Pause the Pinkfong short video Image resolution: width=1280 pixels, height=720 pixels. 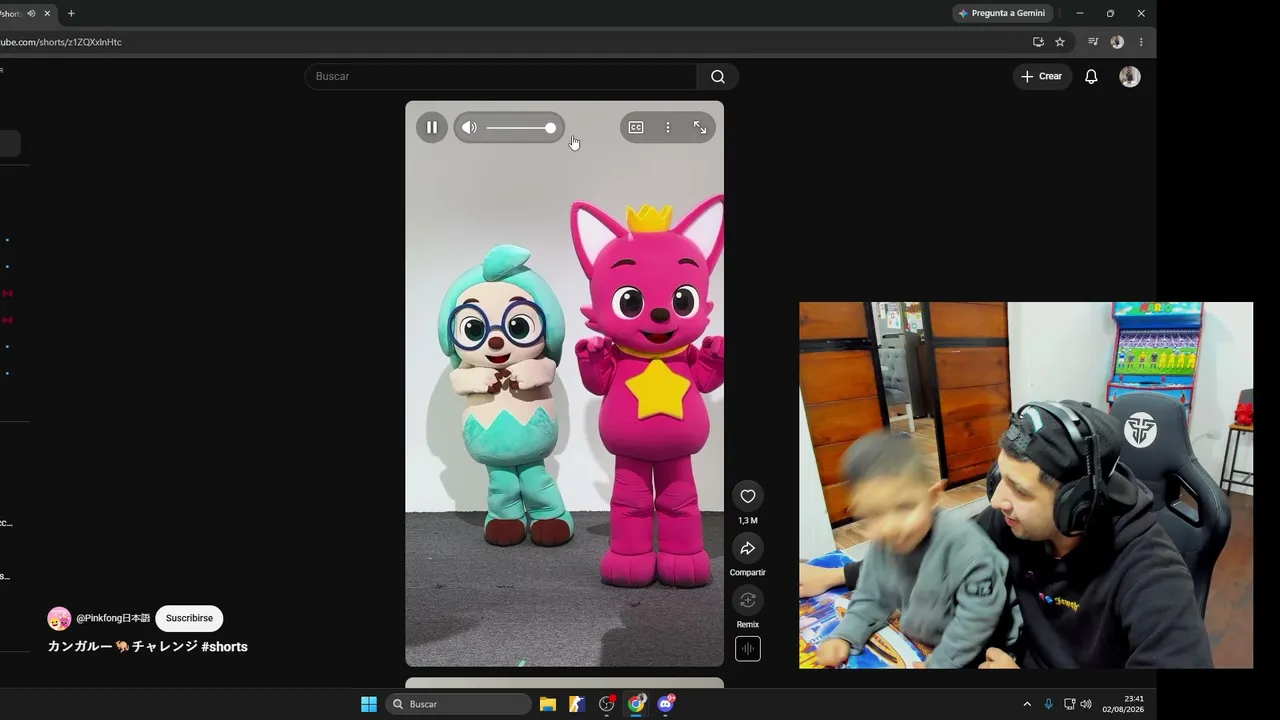(432, 128)
